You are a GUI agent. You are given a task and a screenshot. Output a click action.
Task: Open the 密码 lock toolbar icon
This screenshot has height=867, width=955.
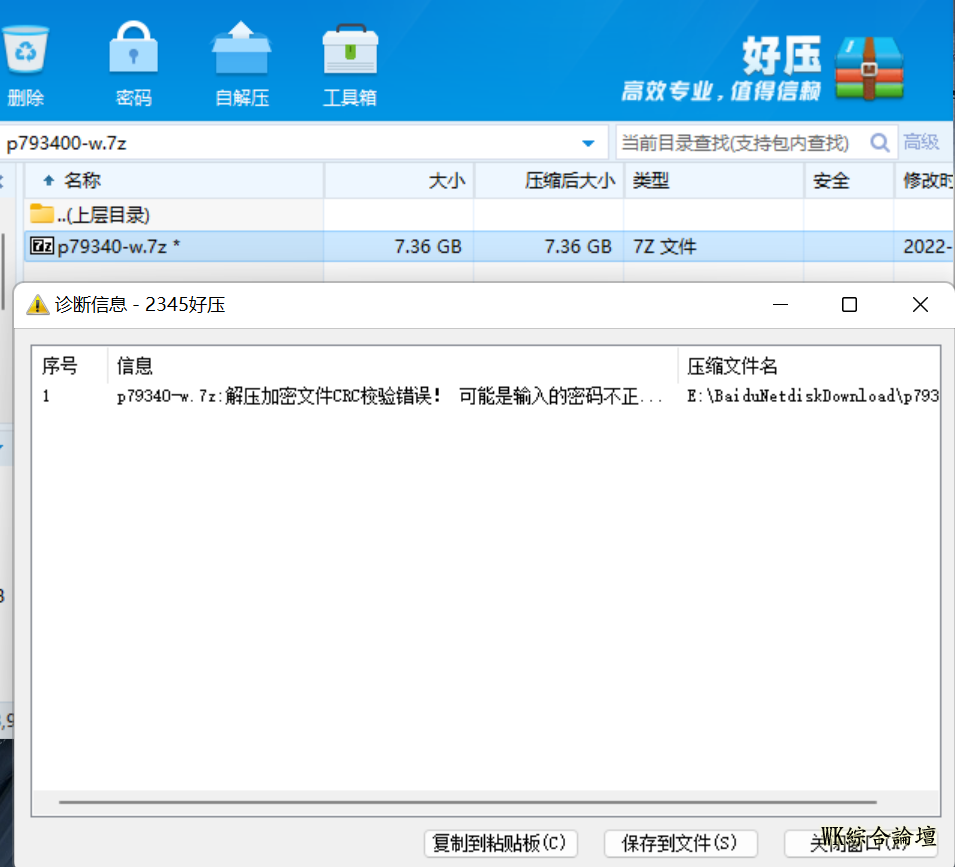[x=133, y=47]
